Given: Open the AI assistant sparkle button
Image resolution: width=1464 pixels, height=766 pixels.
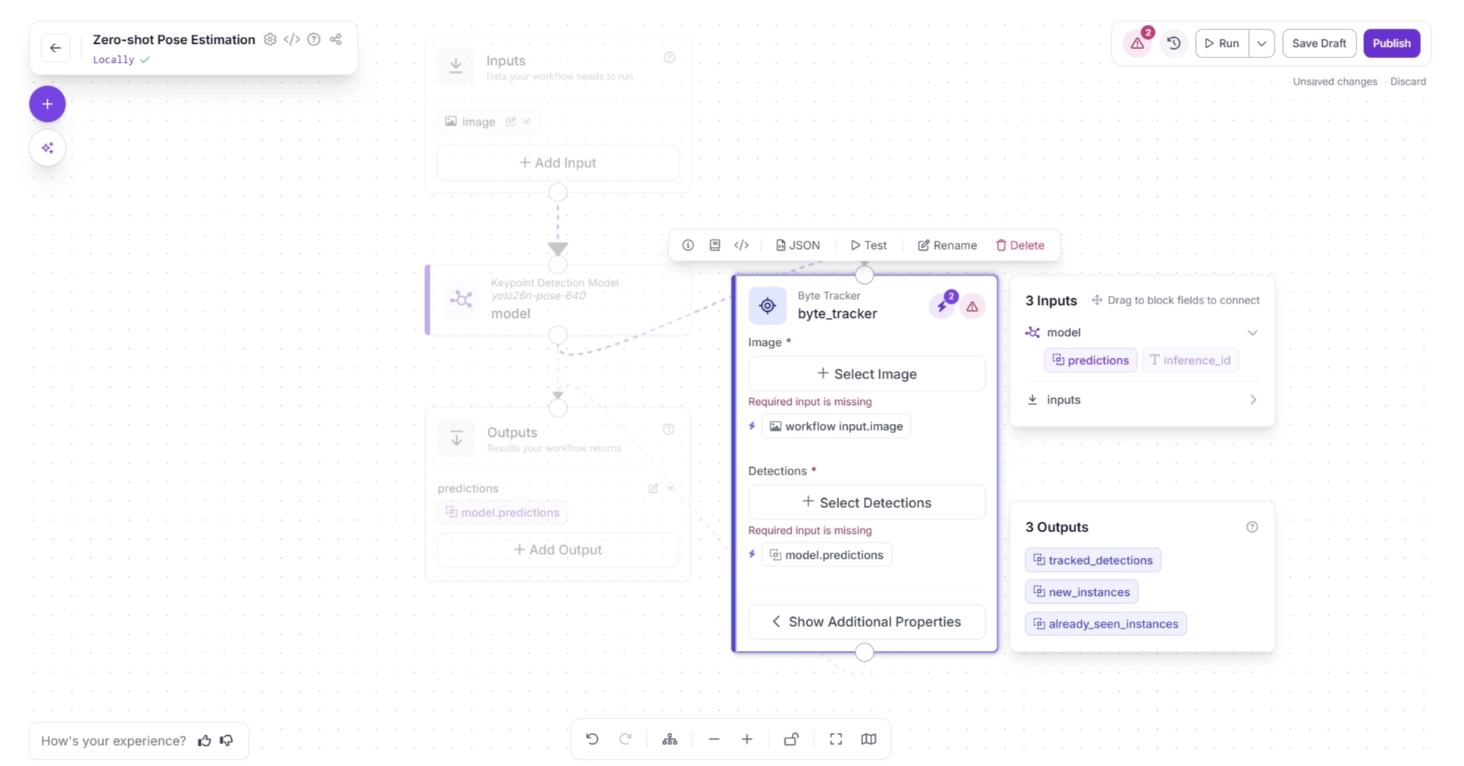Looking at the screenshot, I should [x=47, y=148].
